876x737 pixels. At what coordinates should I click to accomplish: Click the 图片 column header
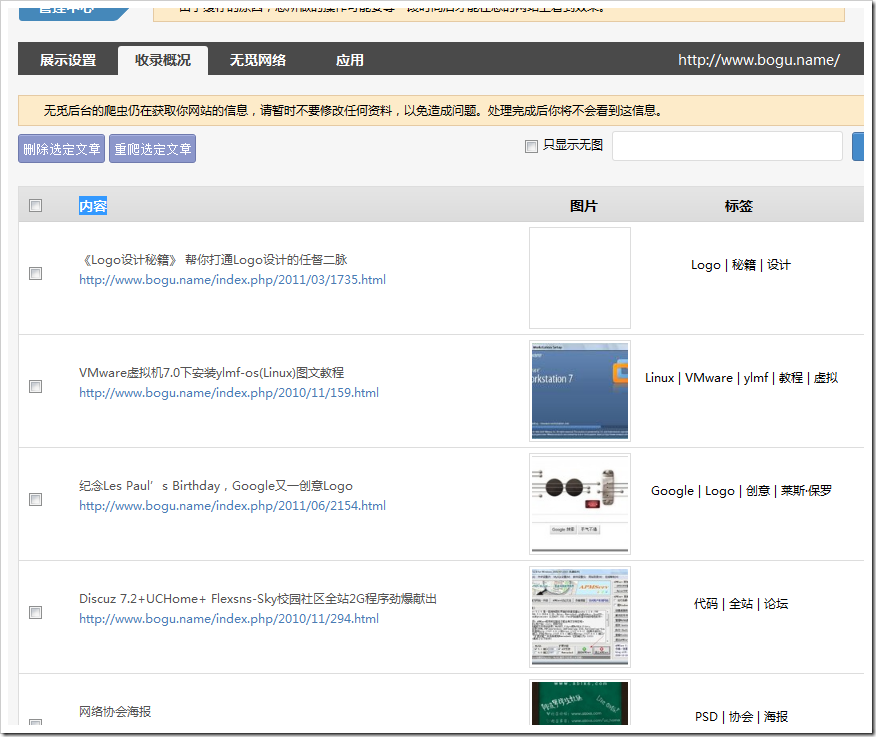pos(583,206)
